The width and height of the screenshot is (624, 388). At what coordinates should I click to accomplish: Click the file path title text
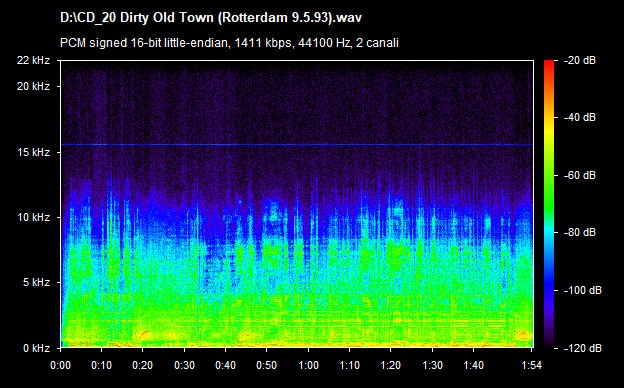tap(211, 18)
